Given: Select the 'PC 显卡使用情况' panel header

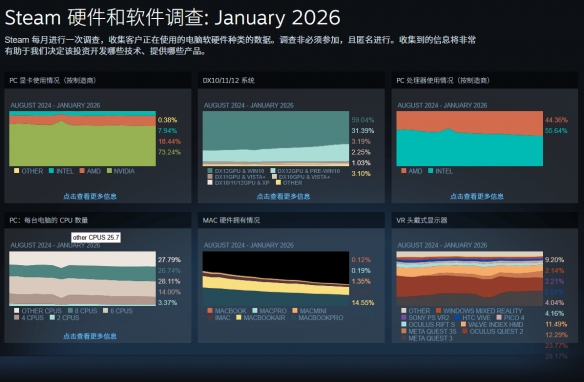Looking at the screenshot, I should tap(98, 80).
